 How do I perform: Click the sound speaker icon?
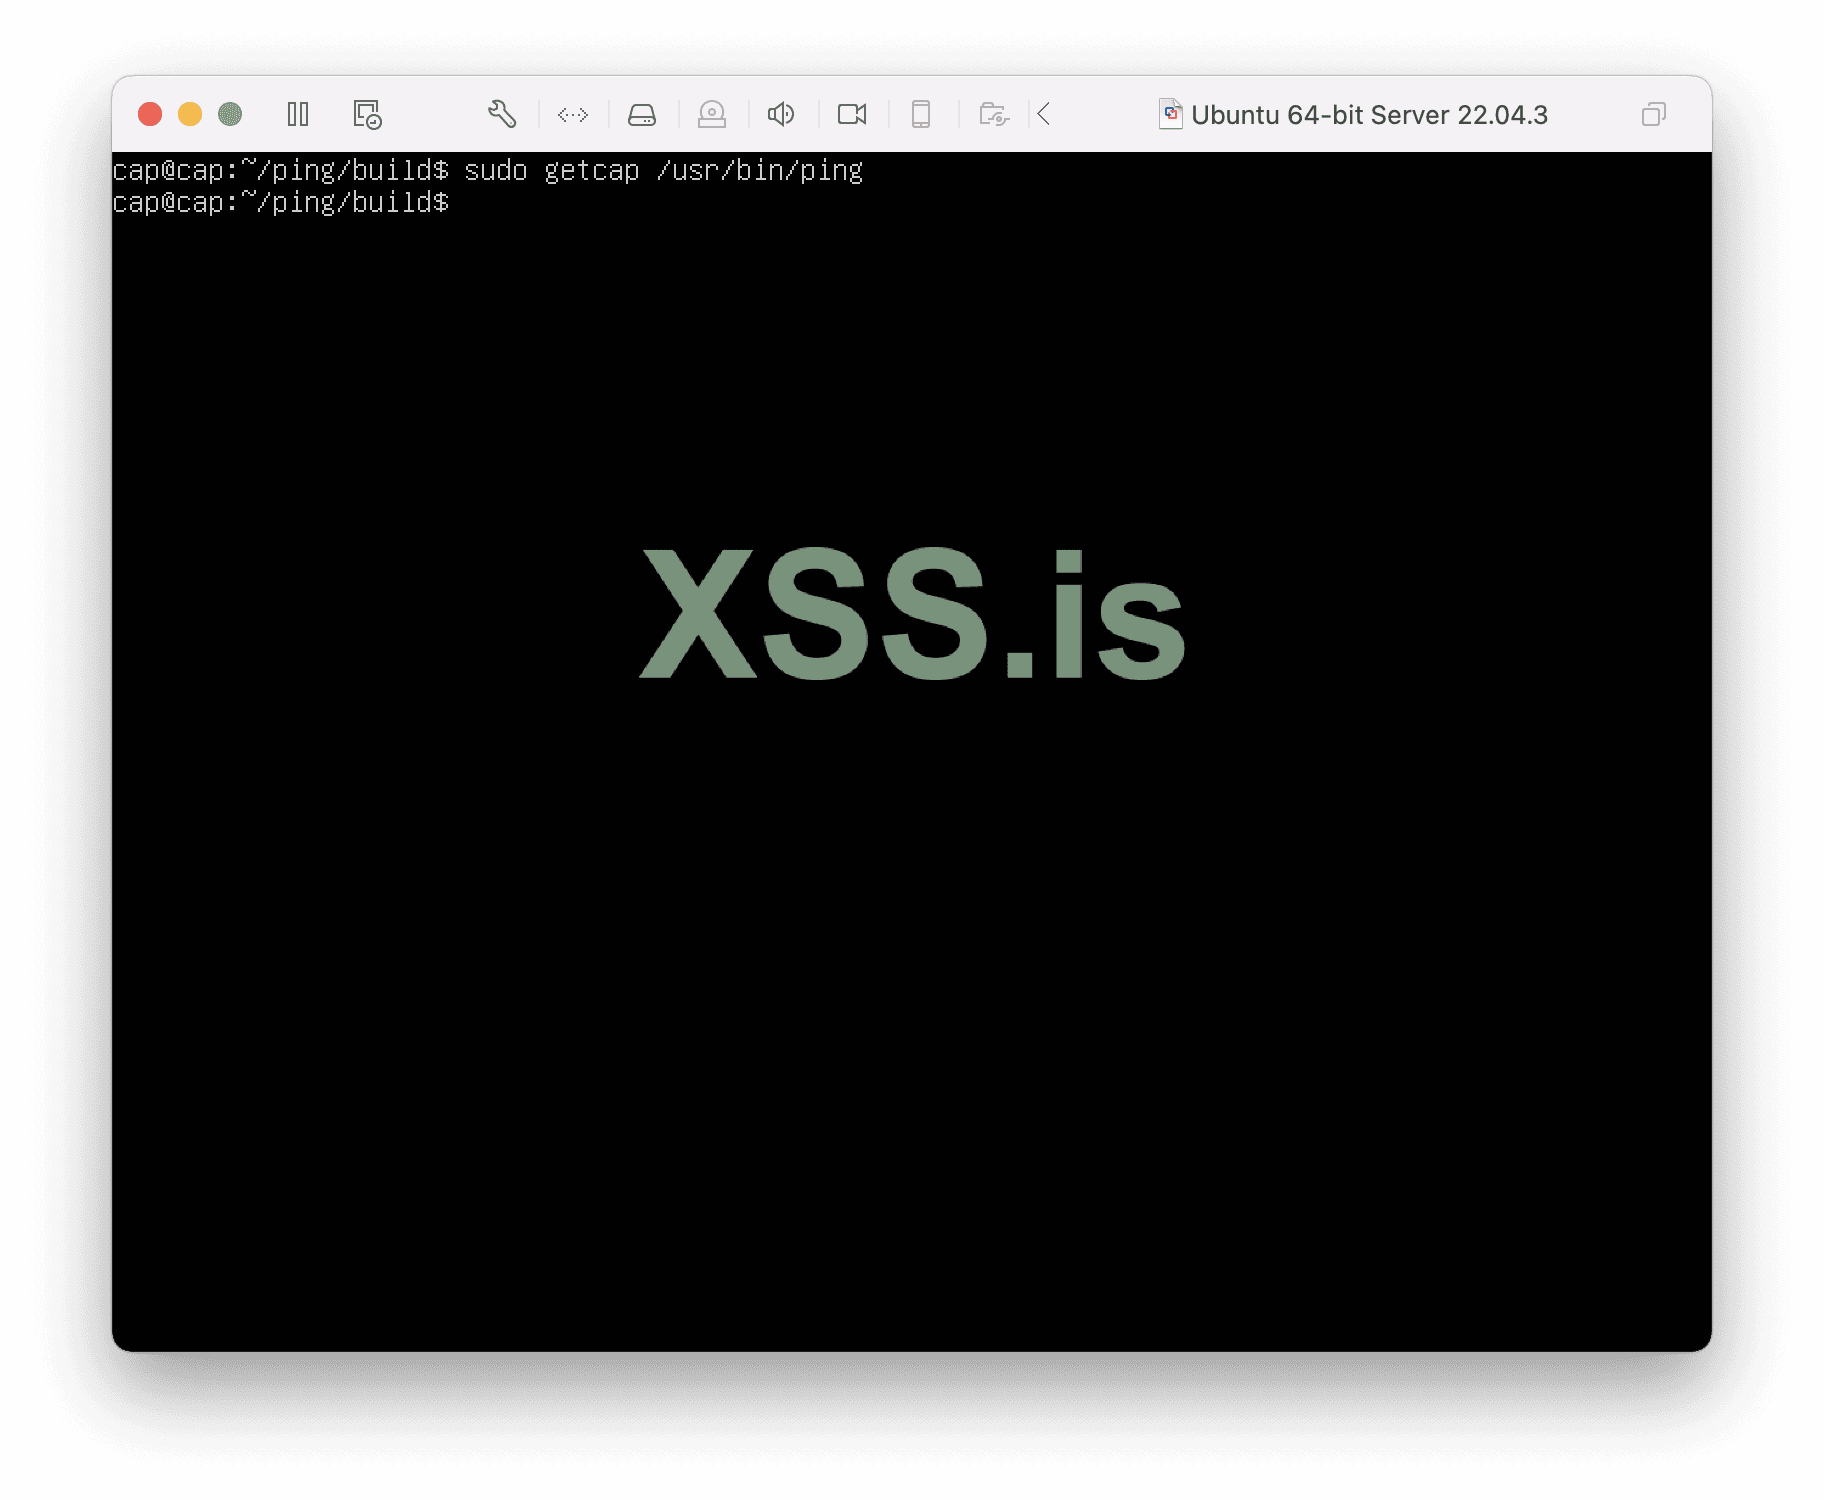point(781,114)
